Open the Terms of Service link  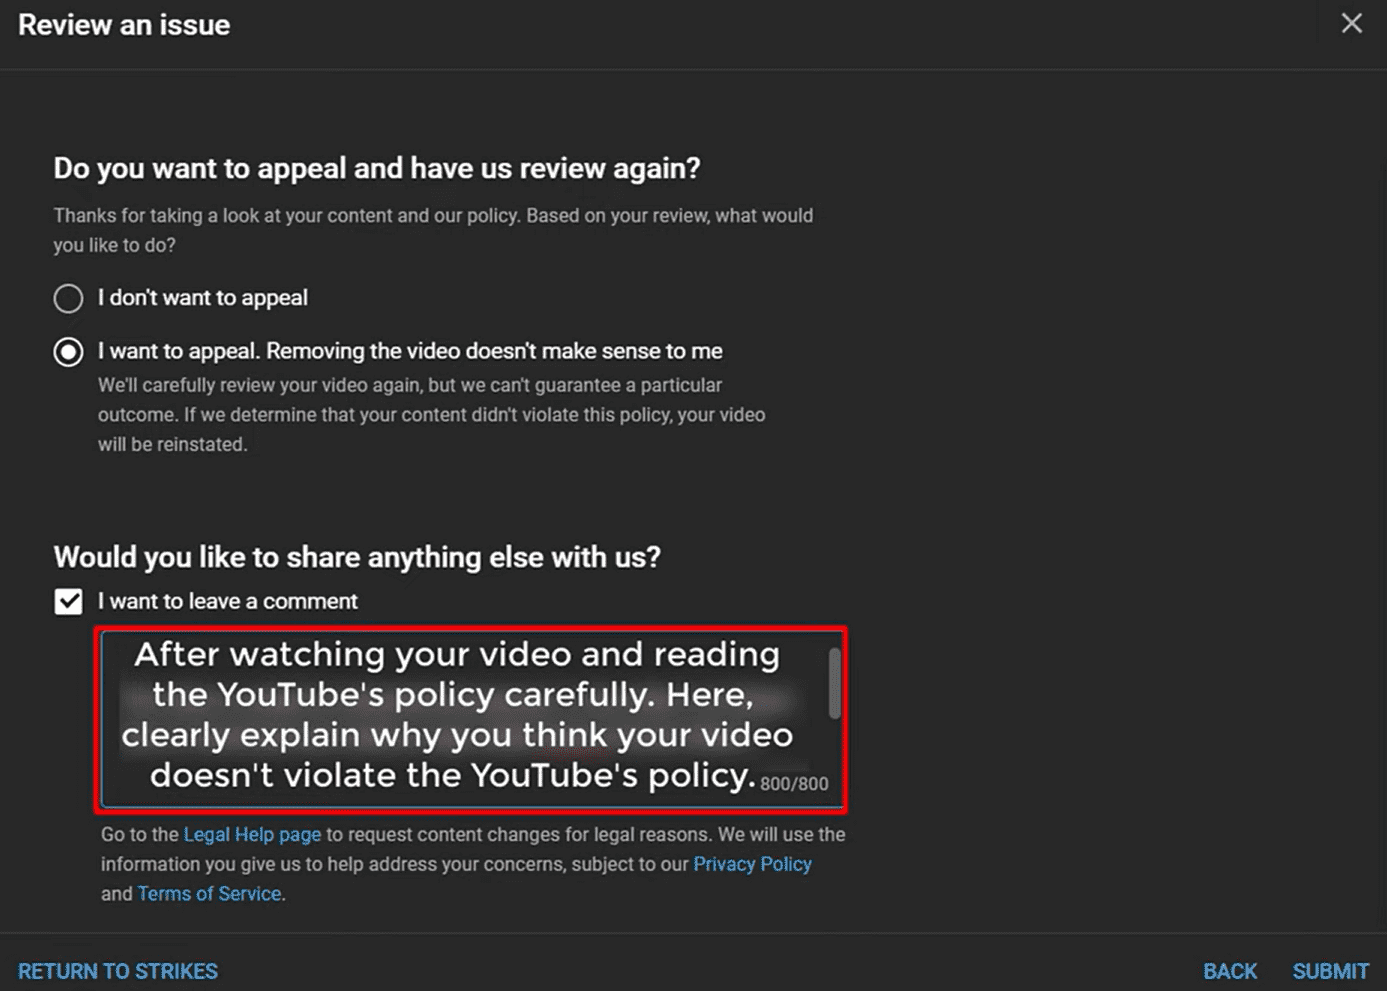pos(209,894)
